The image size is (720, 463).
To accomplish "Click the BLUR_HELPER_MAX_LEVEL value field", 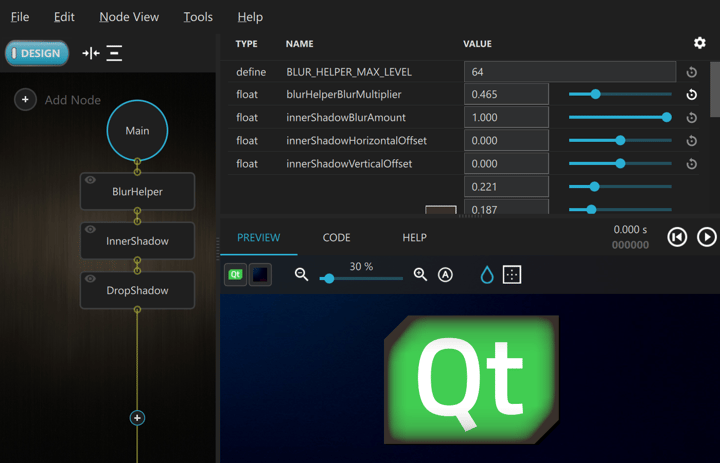I will click(x=569, y=72).
